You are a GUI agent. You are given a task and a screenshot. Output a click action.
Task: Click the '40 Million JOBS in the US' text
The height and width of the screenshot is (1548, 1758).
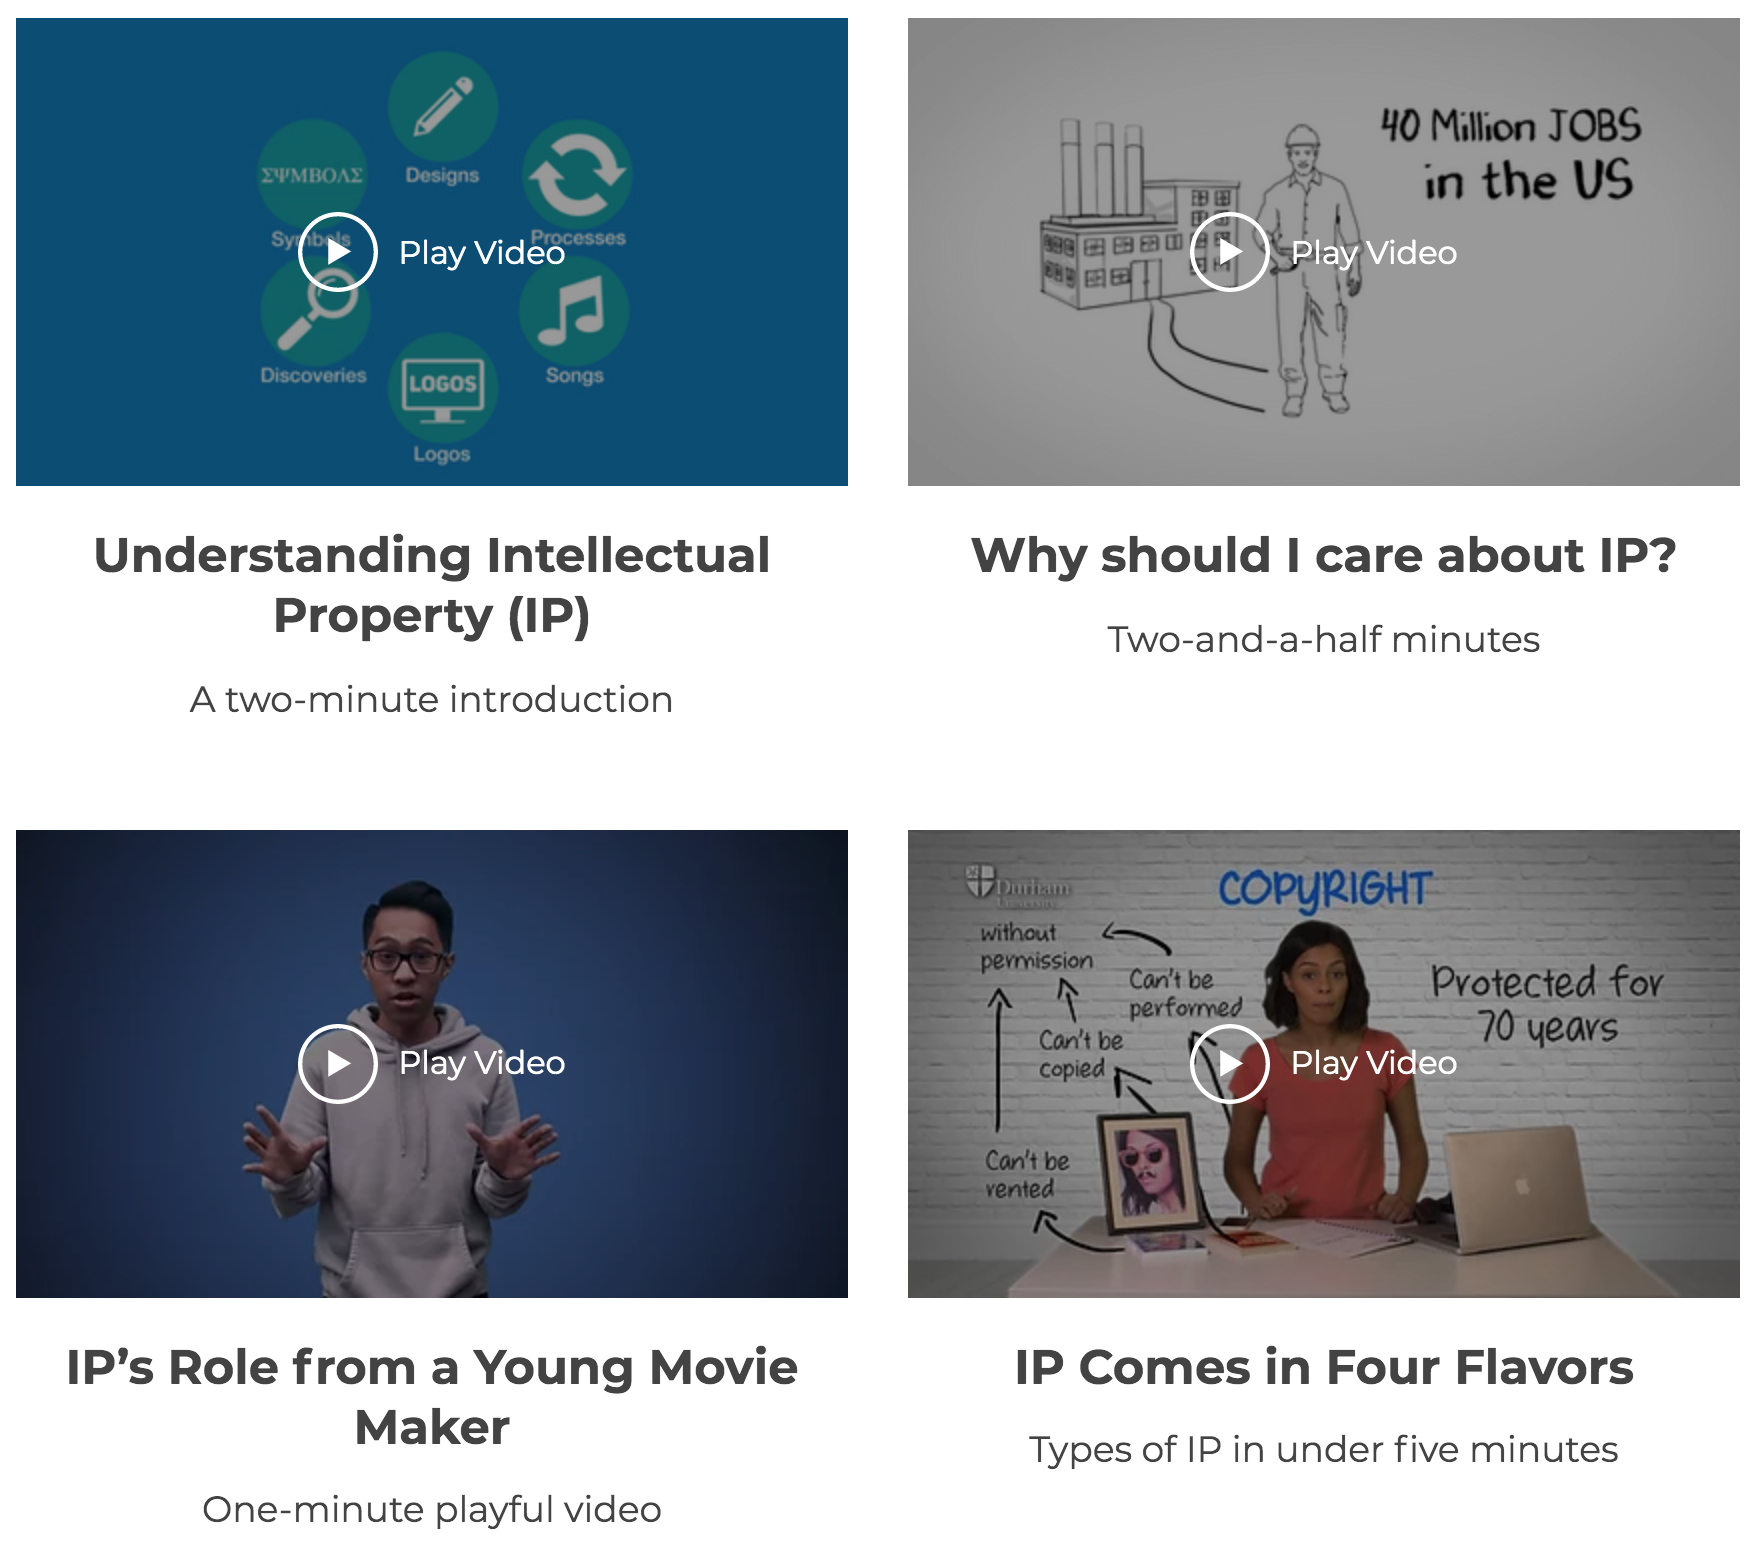tap(1512, 155)
